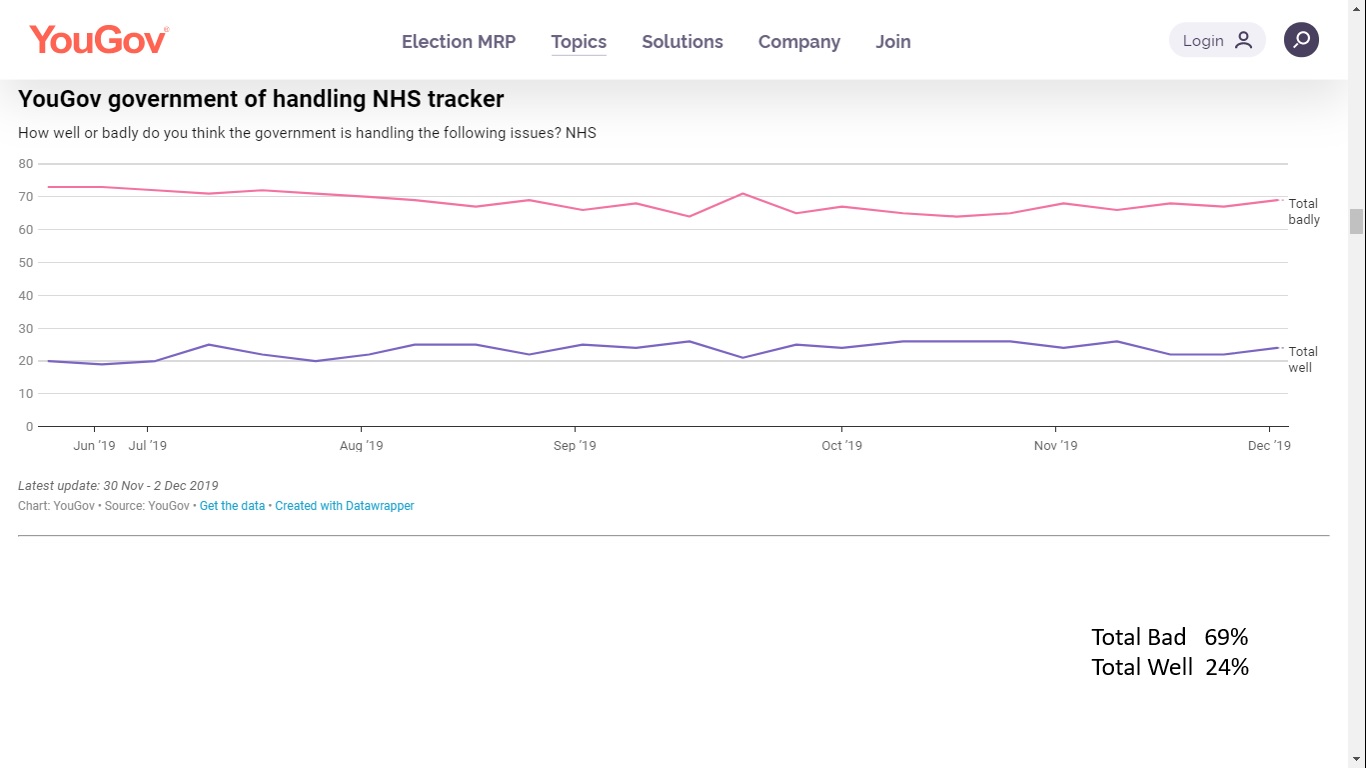Click the "Oct '19" axis label
The height and width of the screenshot is (768, 1366).
(842, 446)
